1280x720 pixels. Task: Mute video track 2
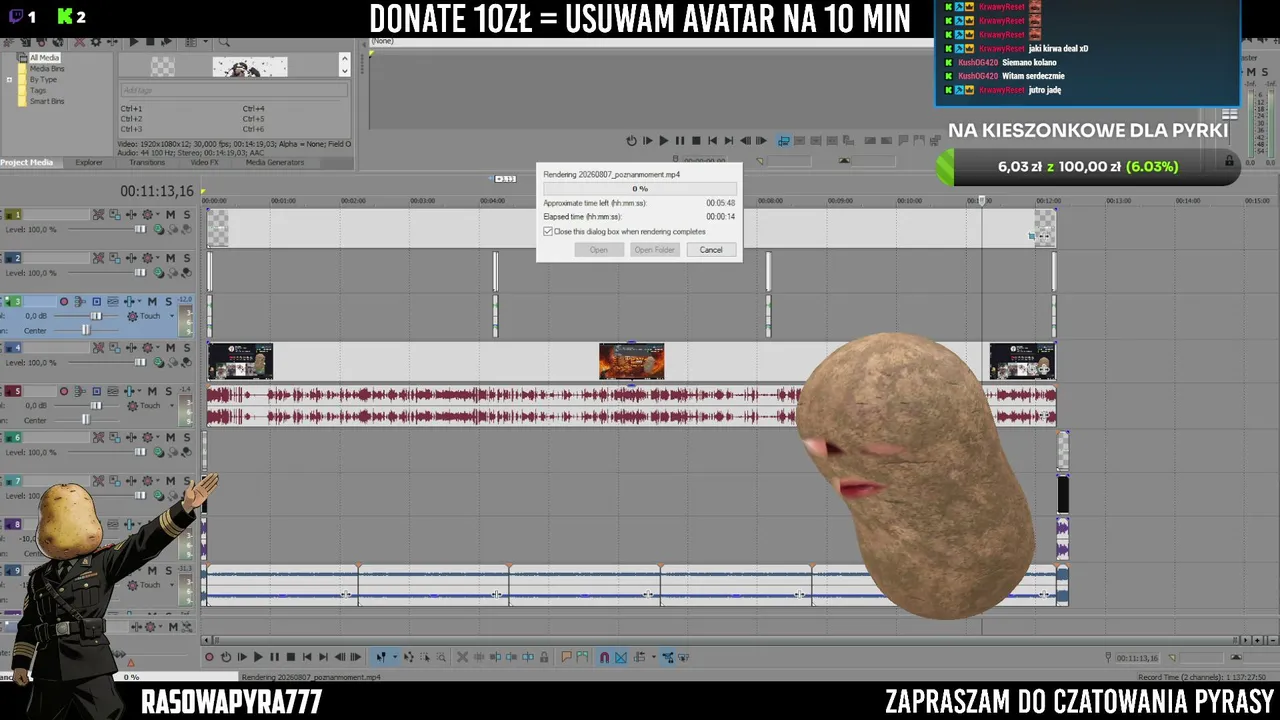point(170,258)
